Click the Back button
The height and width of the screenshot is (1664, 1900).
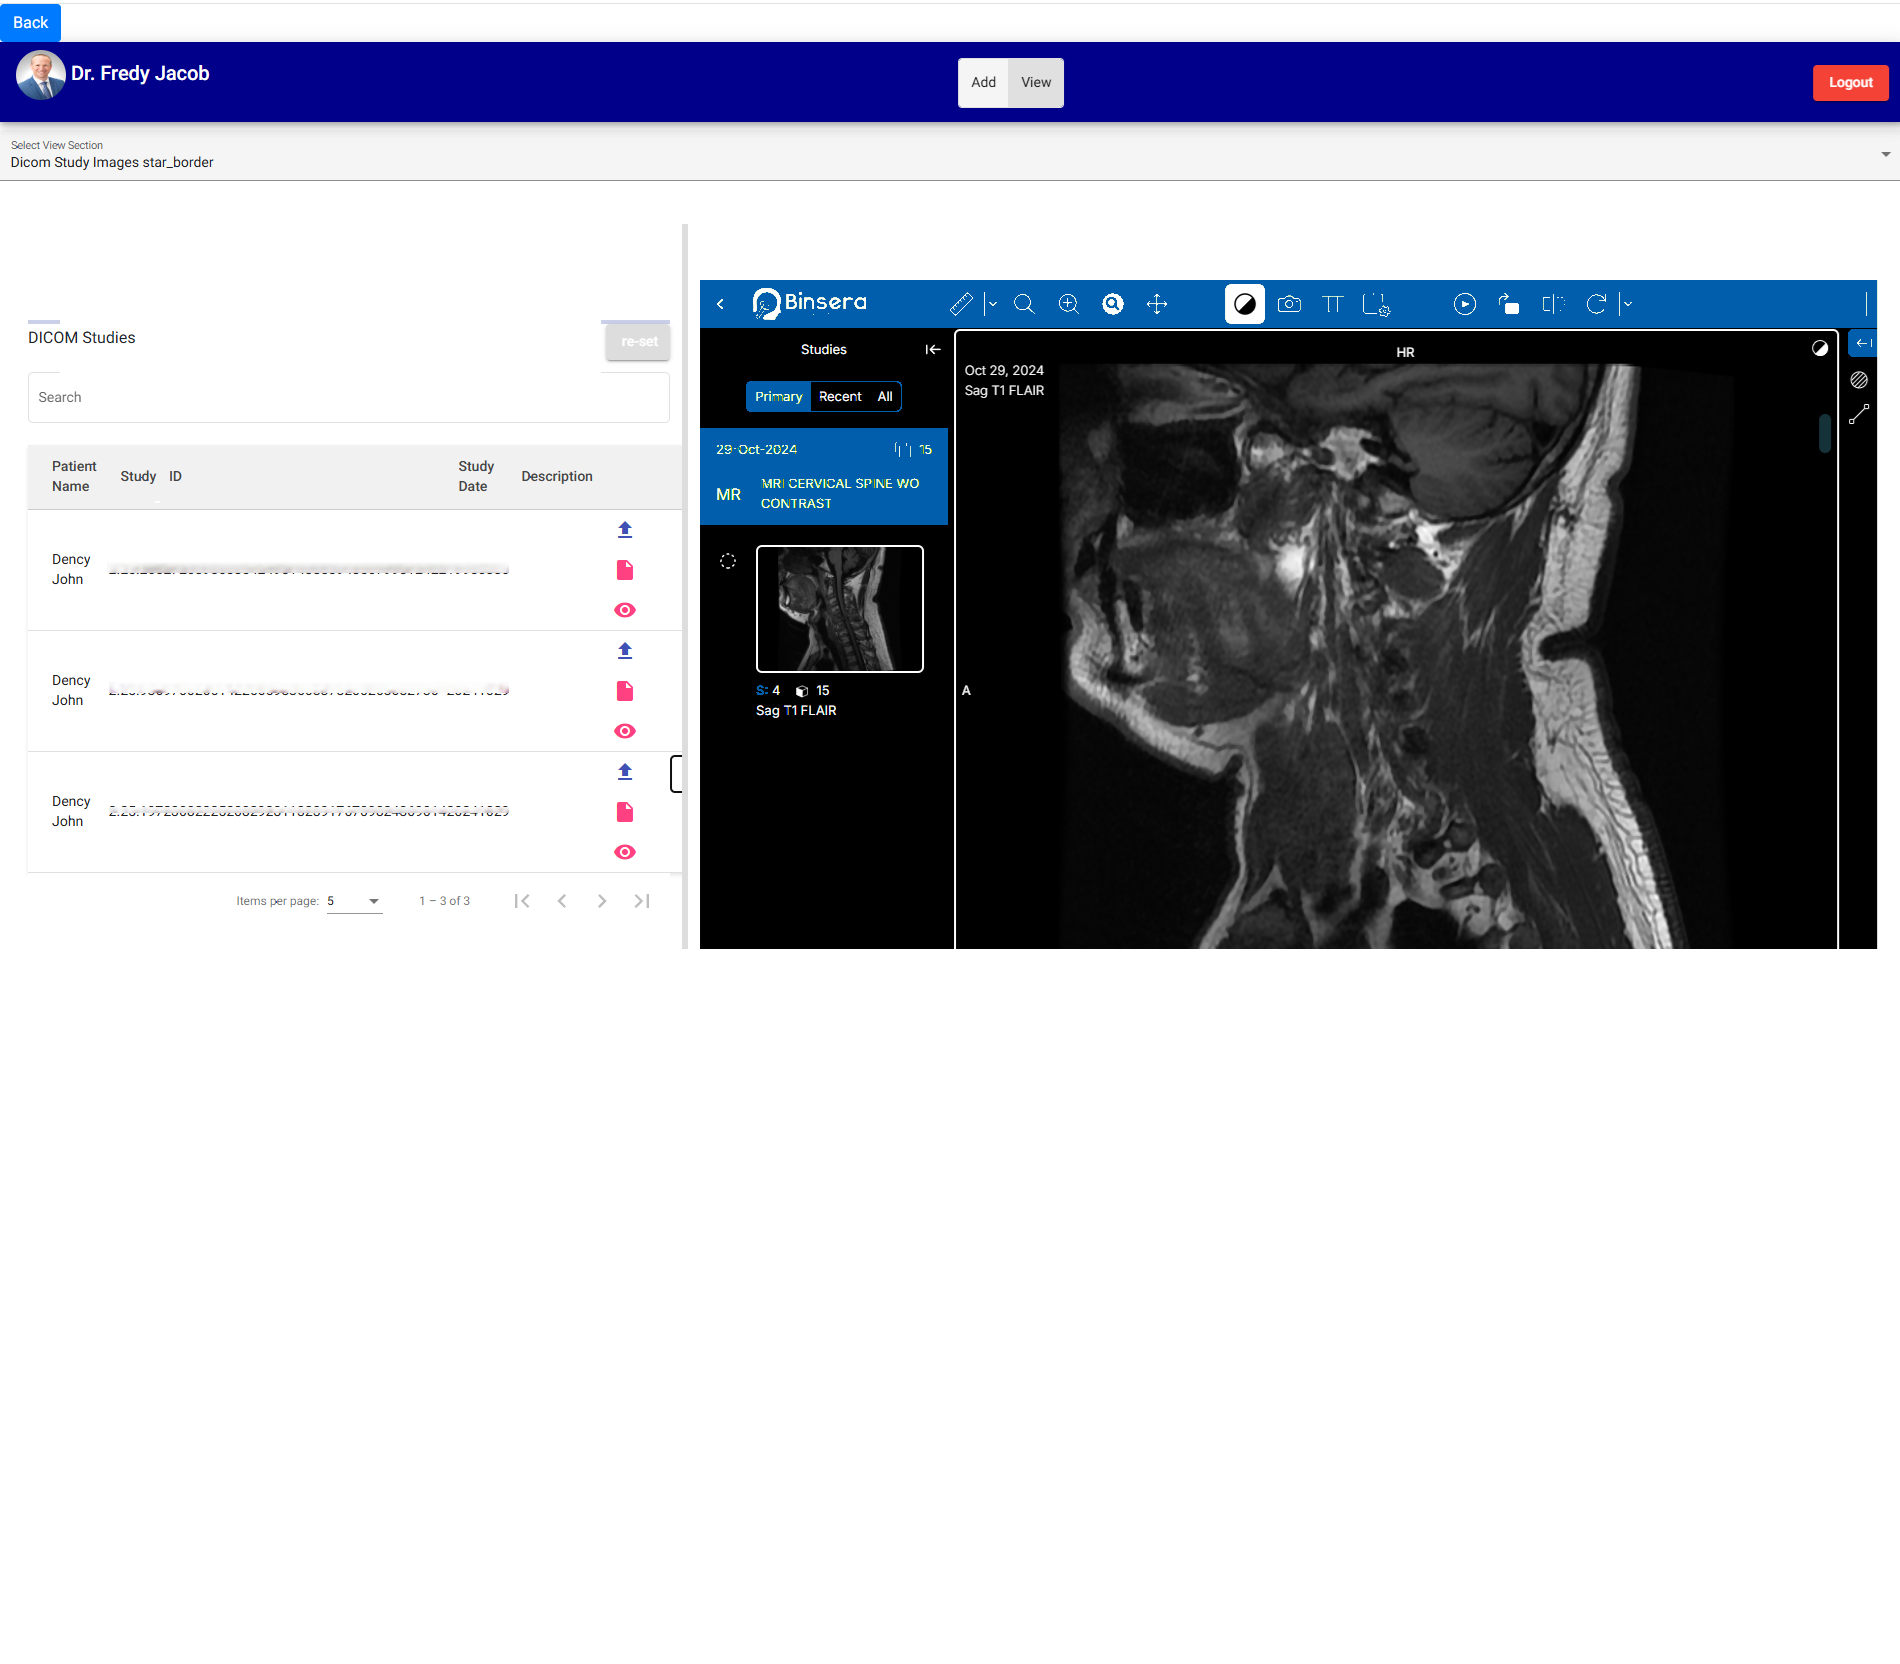click(x=30, y=22)
